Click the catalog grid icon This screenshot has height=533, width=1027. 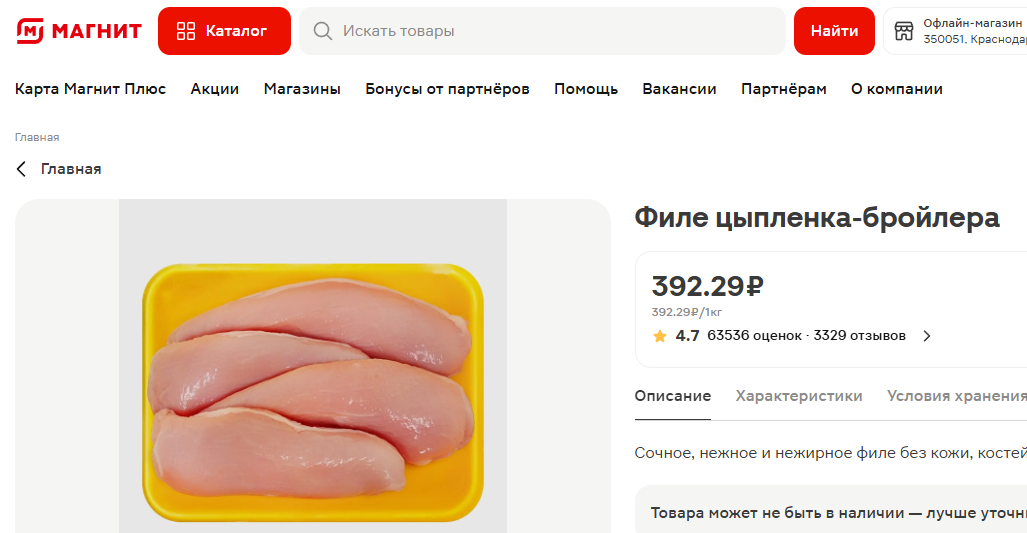[x=186, y=31]
